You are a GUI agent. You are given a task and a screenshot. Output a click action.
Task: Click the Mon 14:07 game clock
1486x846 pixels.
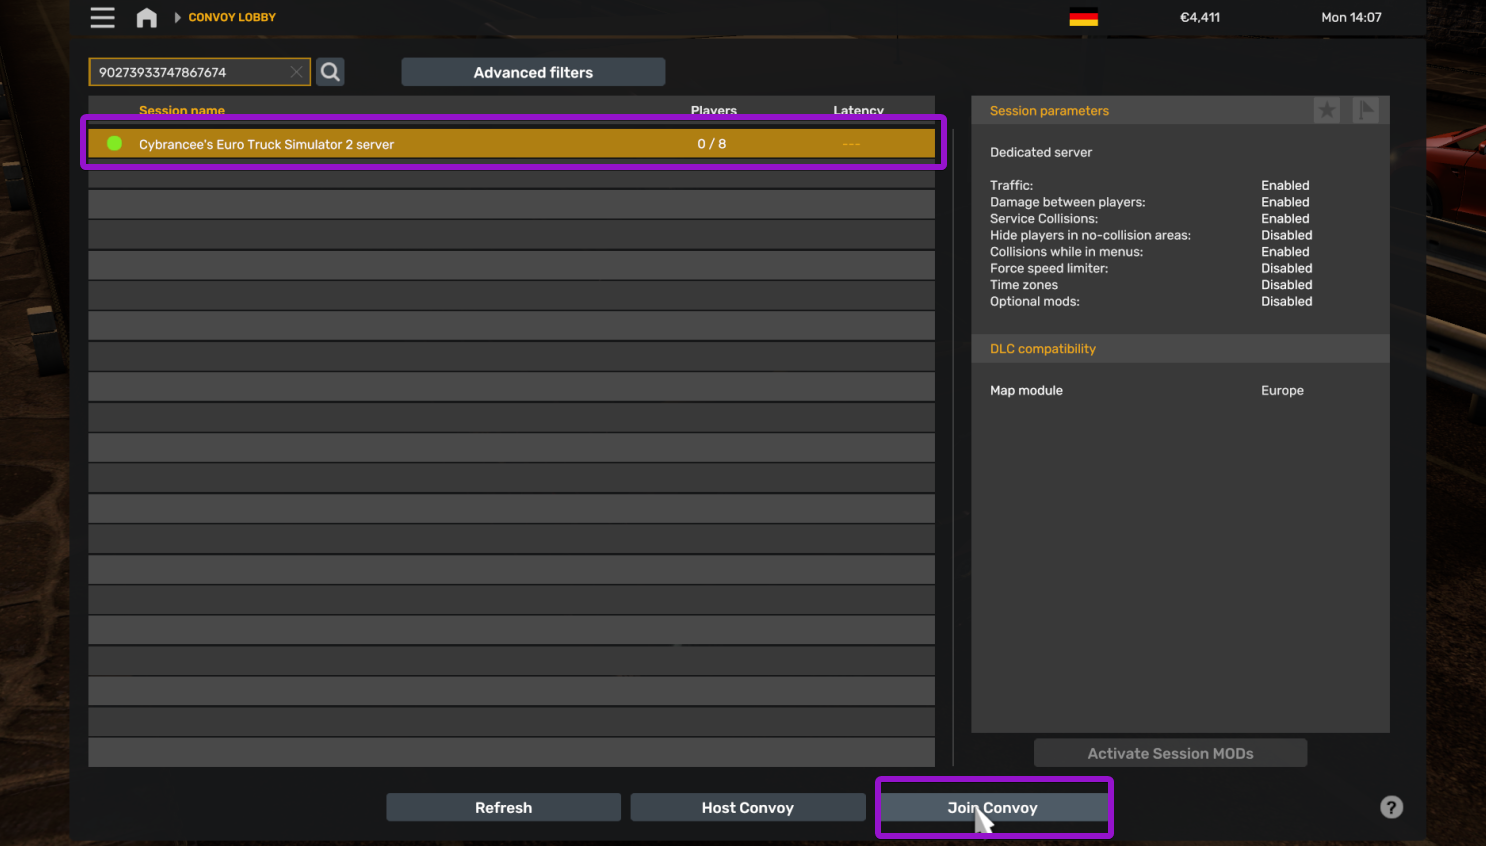(x=1351, y=17)
